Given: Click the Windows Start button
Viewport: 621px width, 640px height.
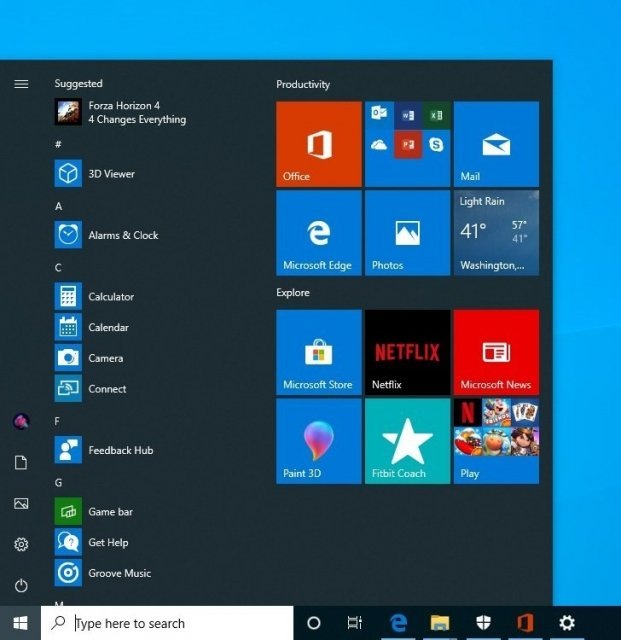Looking at the screenshot, I should [20, 623].
